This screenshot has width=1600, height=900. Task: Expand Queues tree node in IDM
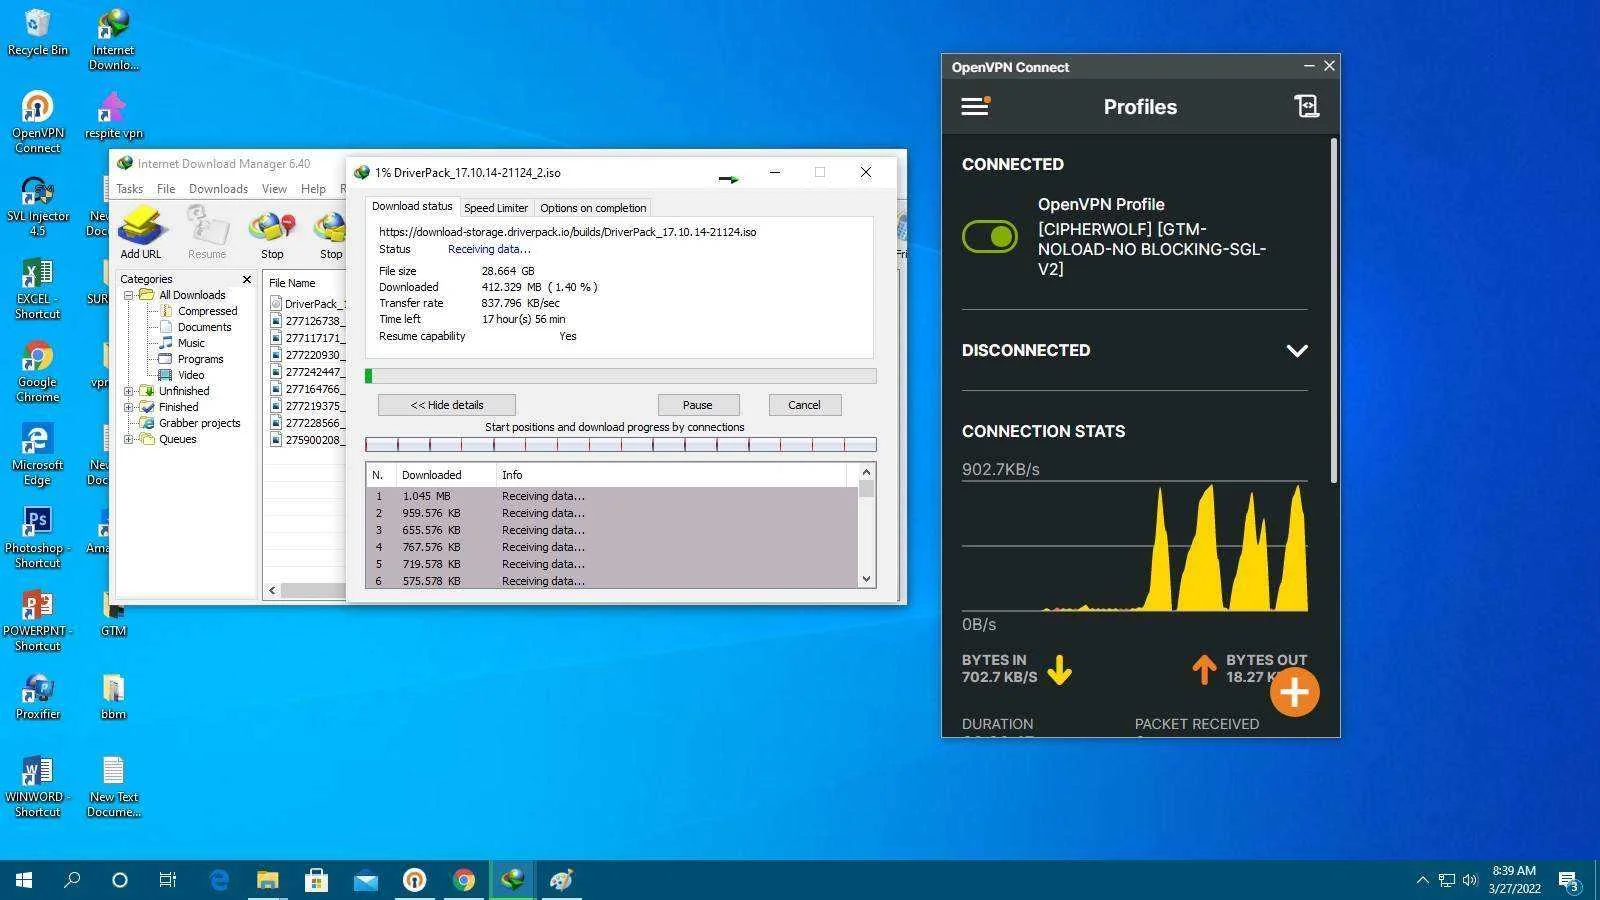pyautogui.click(x=128, y=439)
